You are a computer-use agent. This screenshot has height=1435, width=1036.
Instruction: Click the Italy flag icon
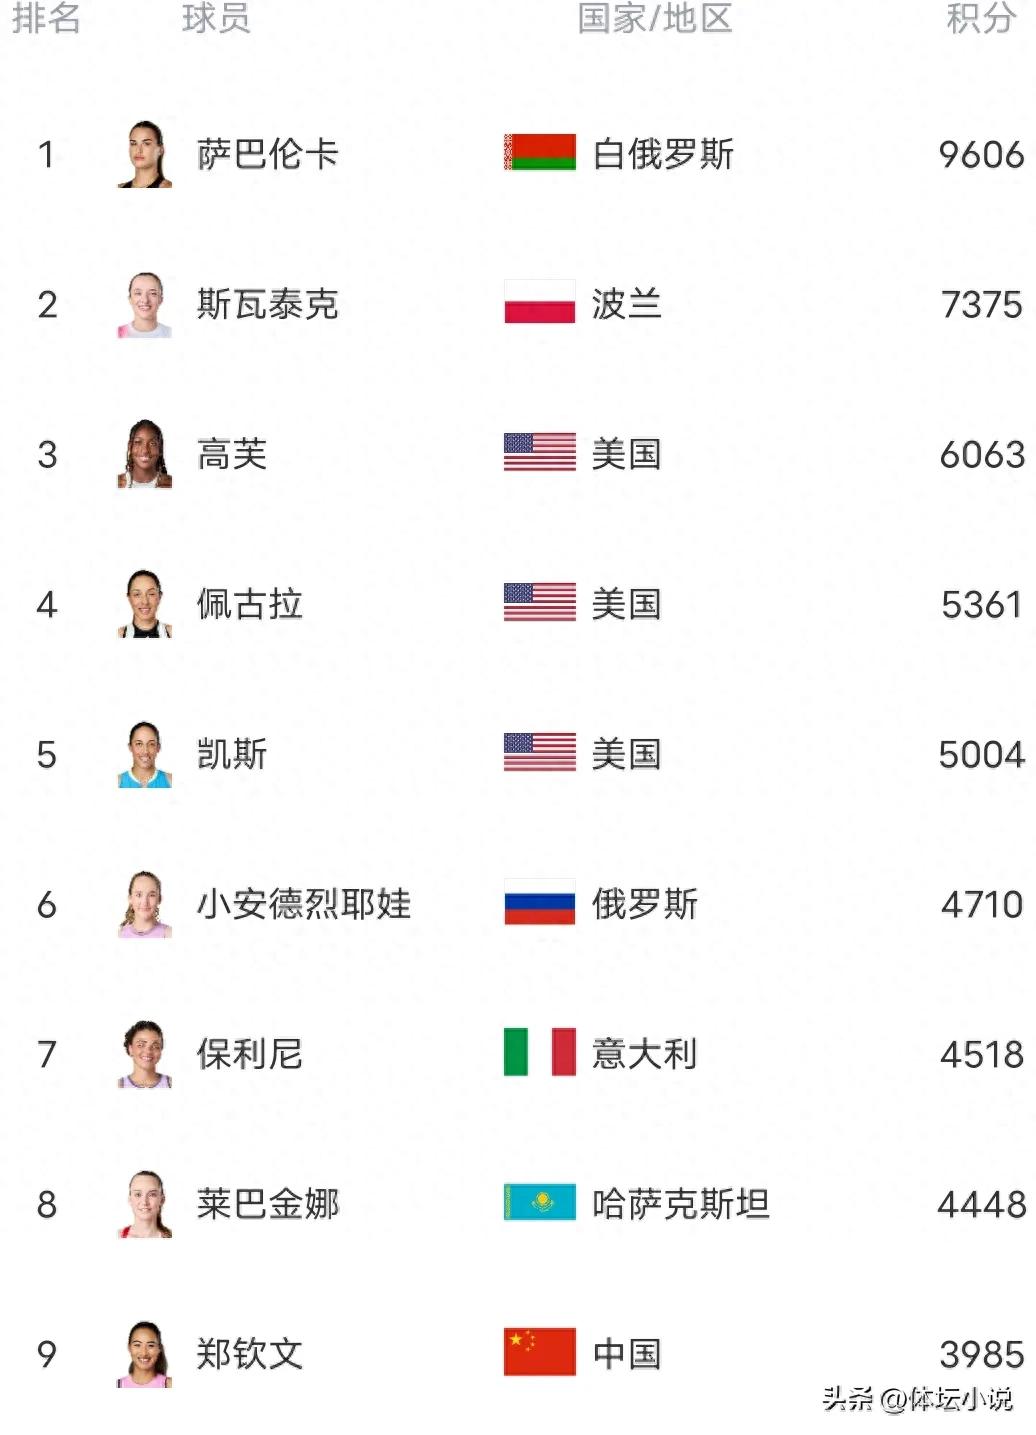click(539, 1053)
